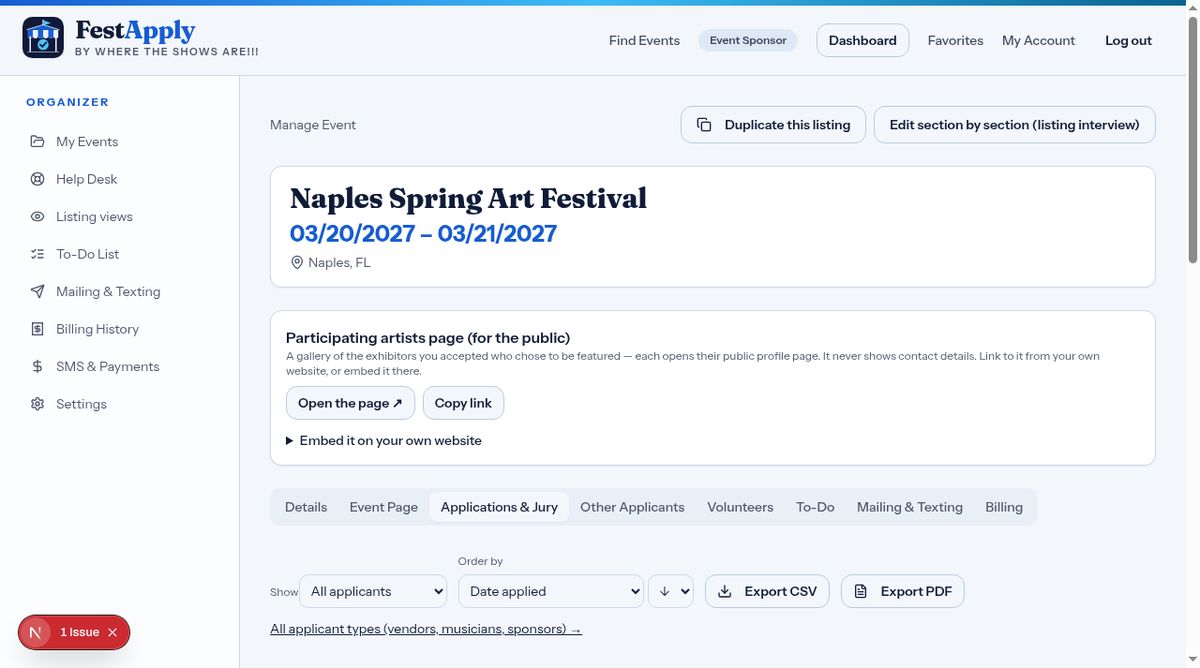The width and height of the screenshot is (1200, 668).
Task: Open the Mailing & Texting tab
Action: coord(910,507)
